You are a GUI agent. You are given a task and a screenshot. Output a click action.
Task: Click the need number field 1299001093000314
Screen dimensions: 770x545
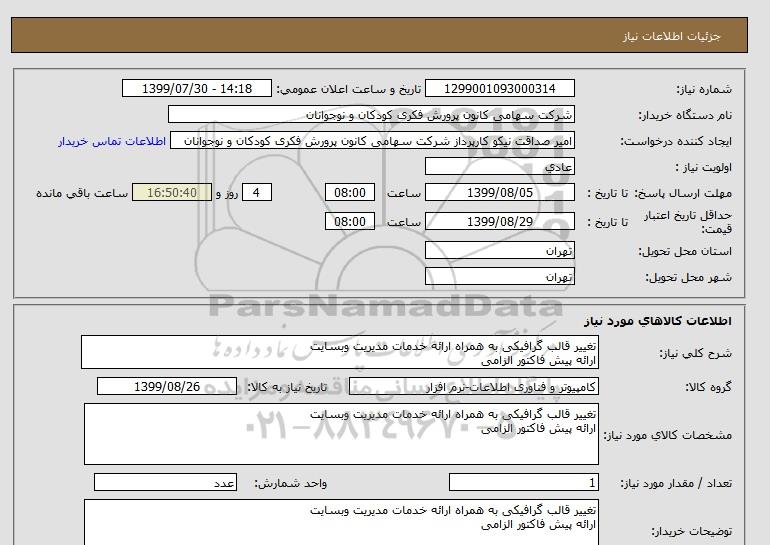[x=499, y=88]
